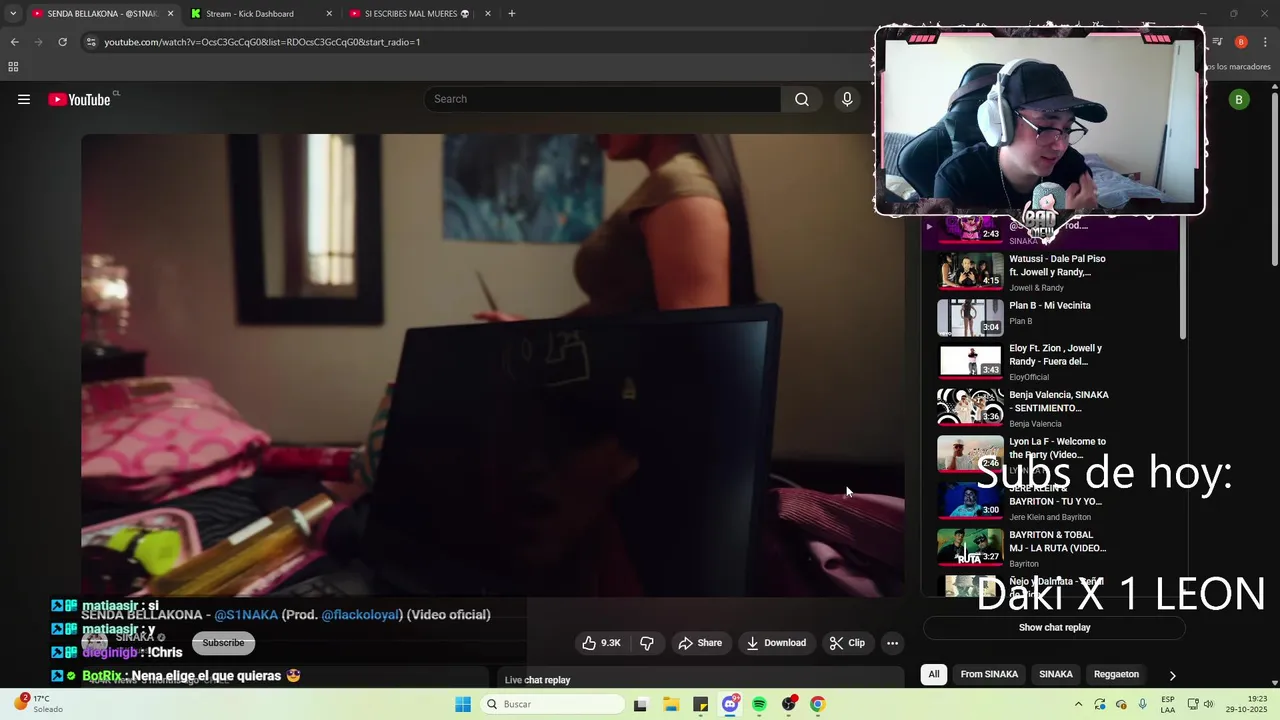The image size is (1280, 720).
Task: Close the SI ESCRIBES MAL MUERES tab
Action: [488, 14]
